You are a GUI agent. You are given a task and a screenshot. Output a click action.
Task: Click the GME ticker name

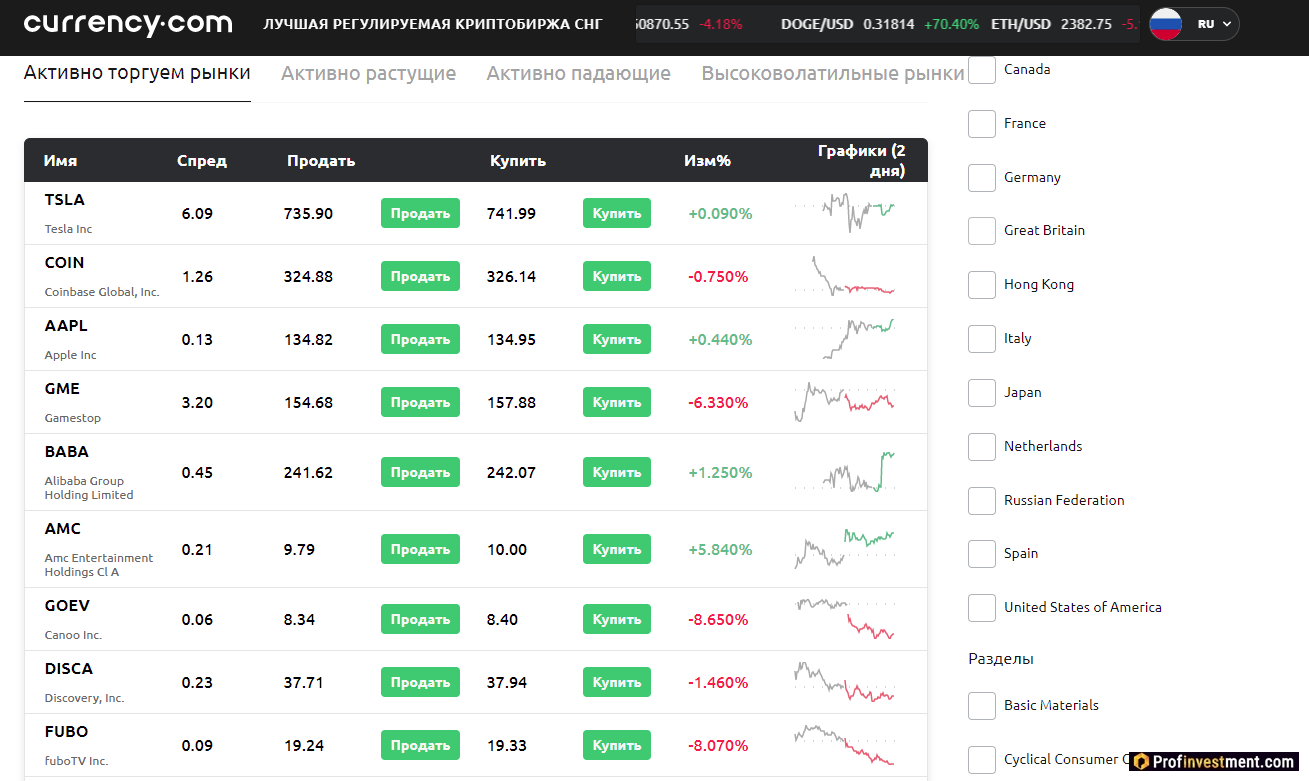coord(62,388)
